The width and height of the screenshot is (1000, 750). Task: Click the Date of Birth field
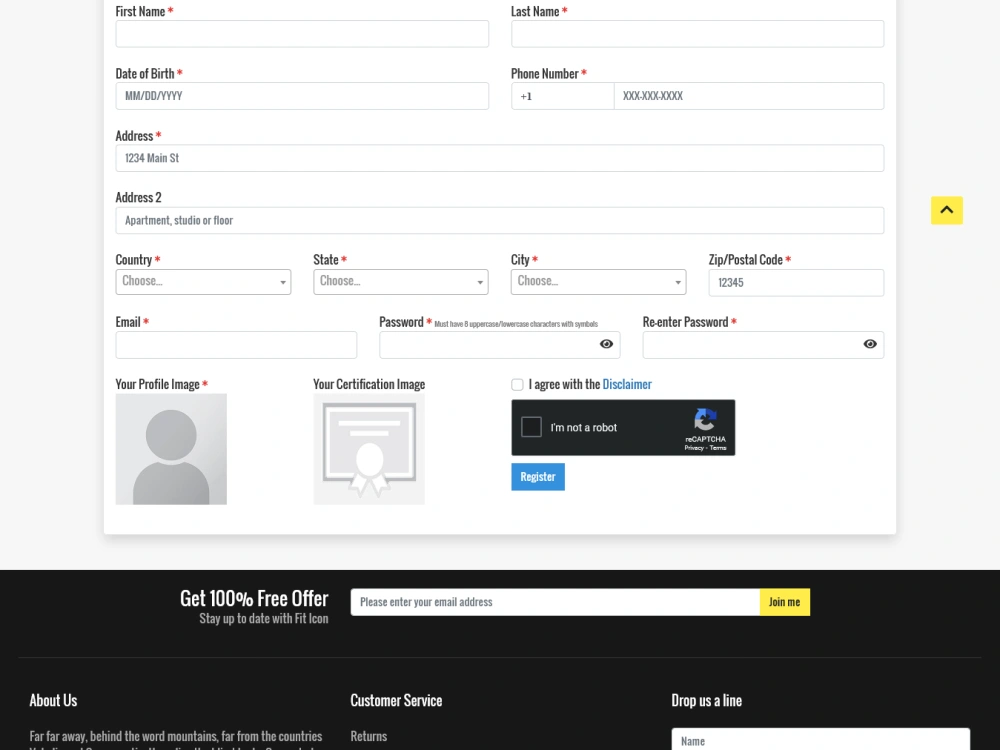302,96
